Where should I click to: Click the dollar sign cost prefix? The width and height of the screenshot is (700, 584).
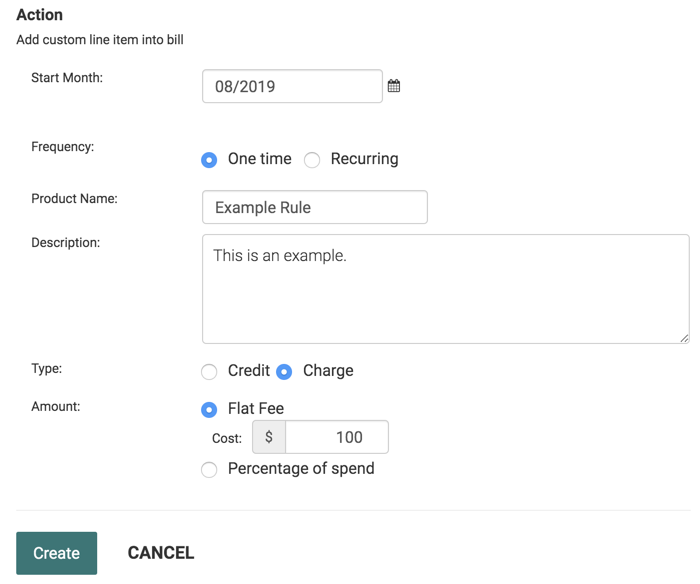[269, 437]
